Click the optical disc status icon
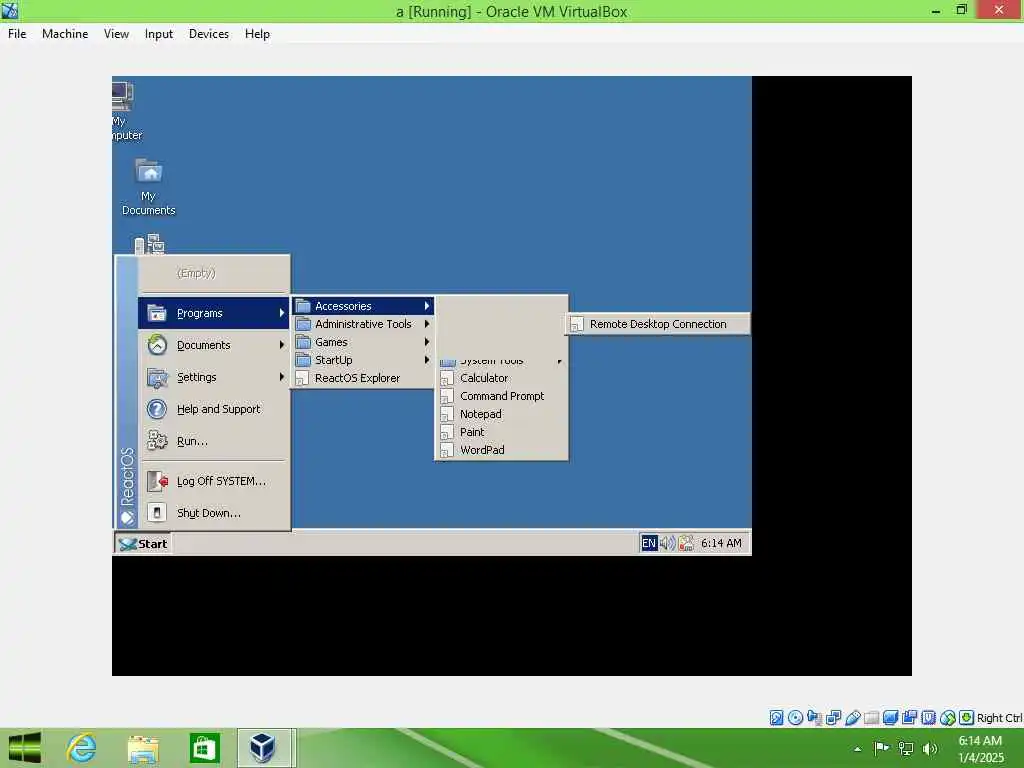The image size is (1024, 768). pos(795,718)
